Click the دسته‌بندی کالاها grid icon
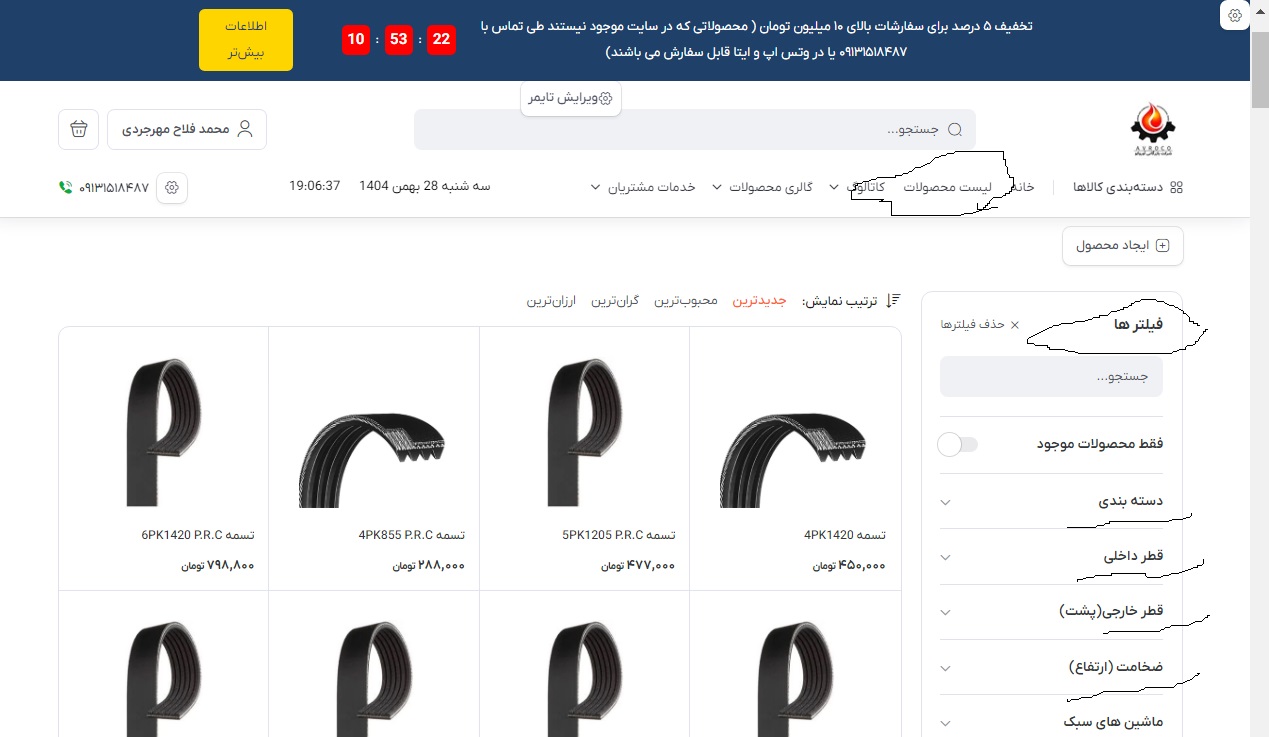This screenshot has height=737, width=1269. click(x=1176, y=187)
